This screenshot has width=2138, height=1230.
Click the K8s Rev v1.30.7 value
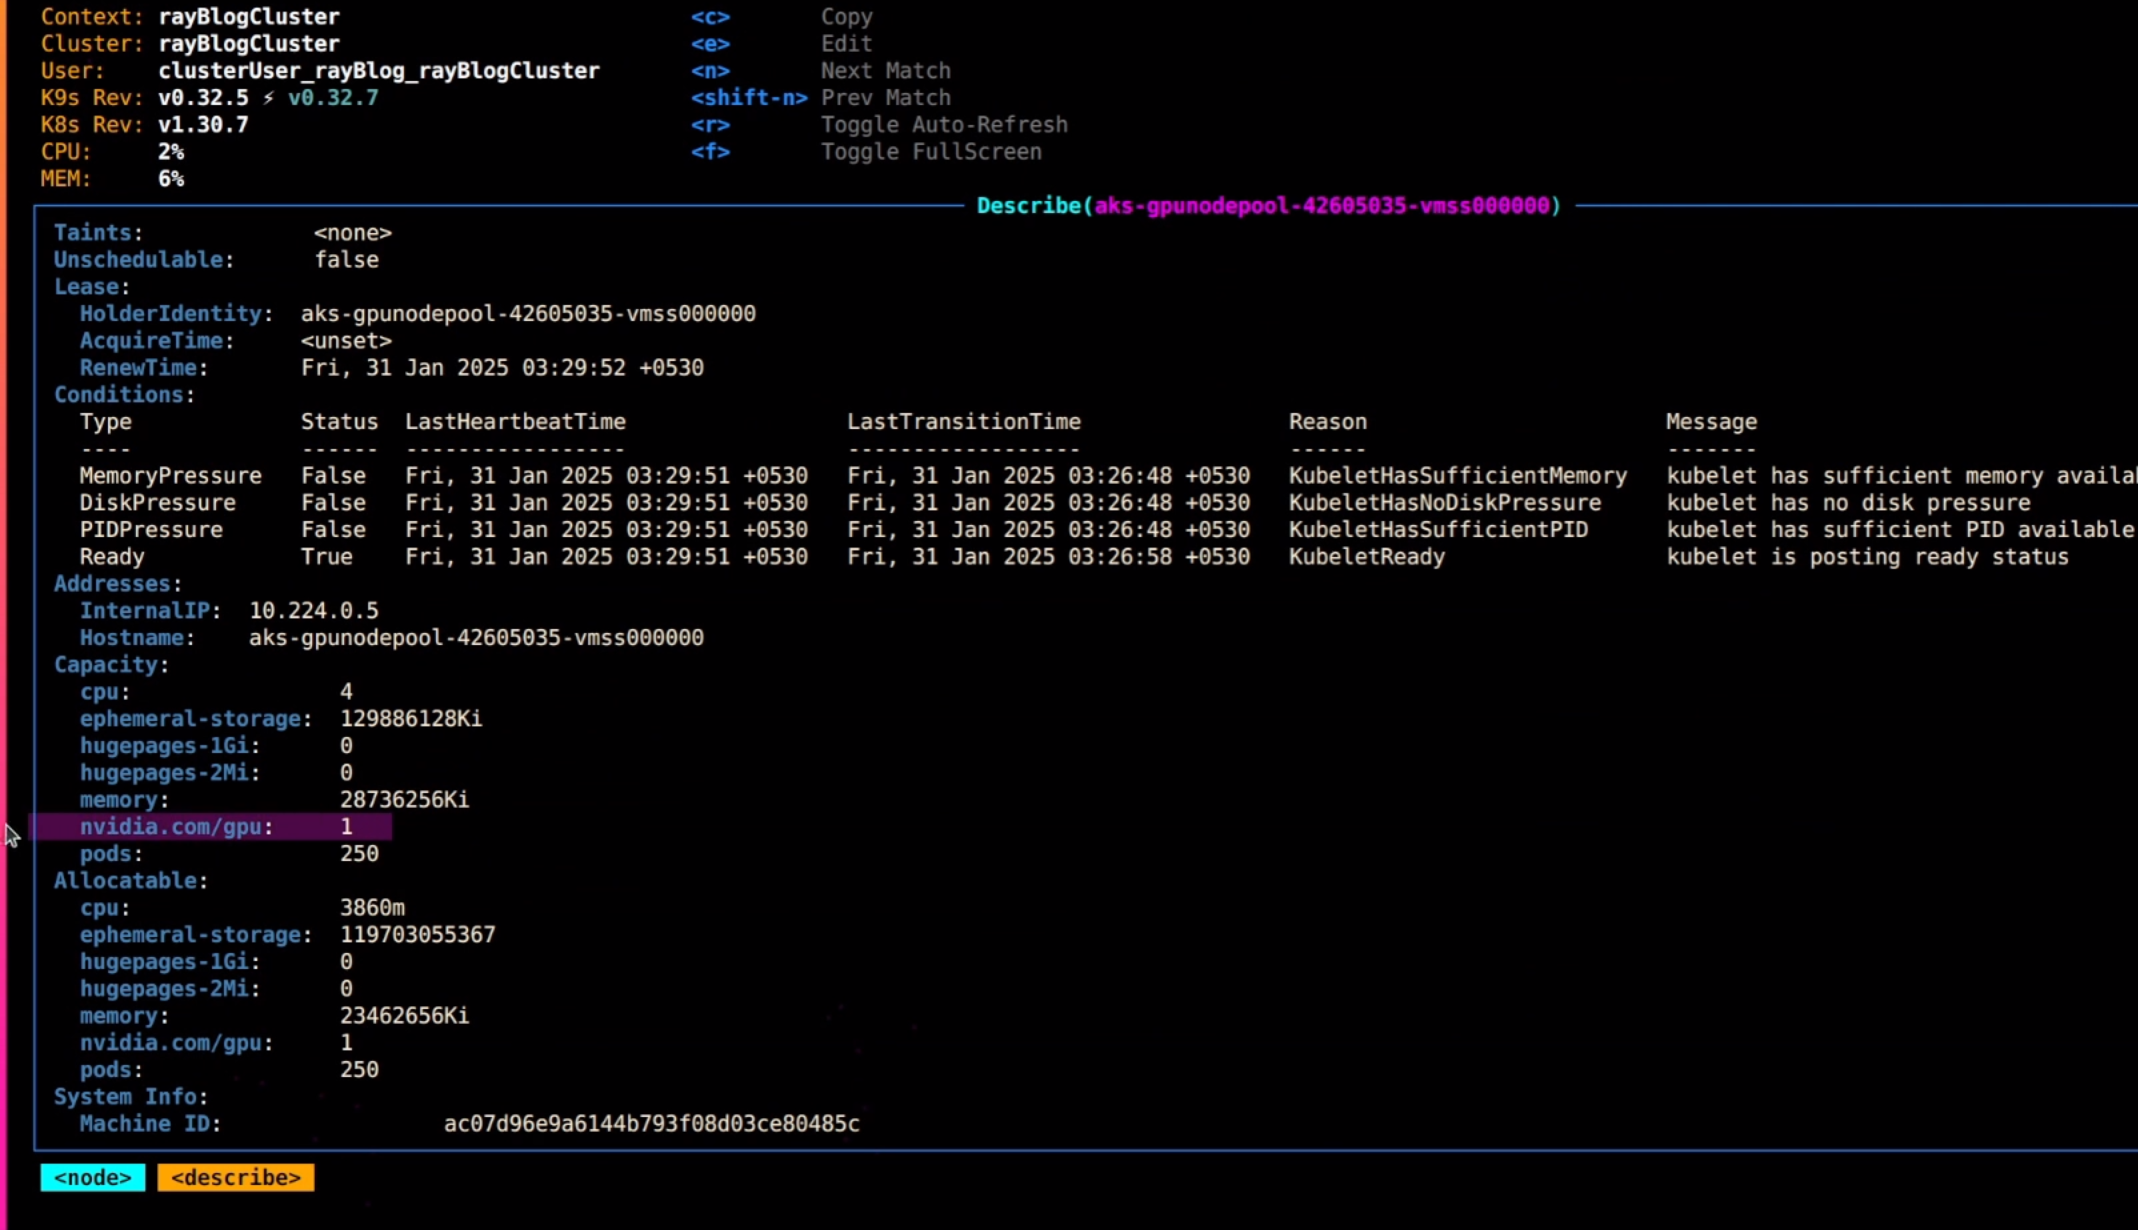coord(203,125)
